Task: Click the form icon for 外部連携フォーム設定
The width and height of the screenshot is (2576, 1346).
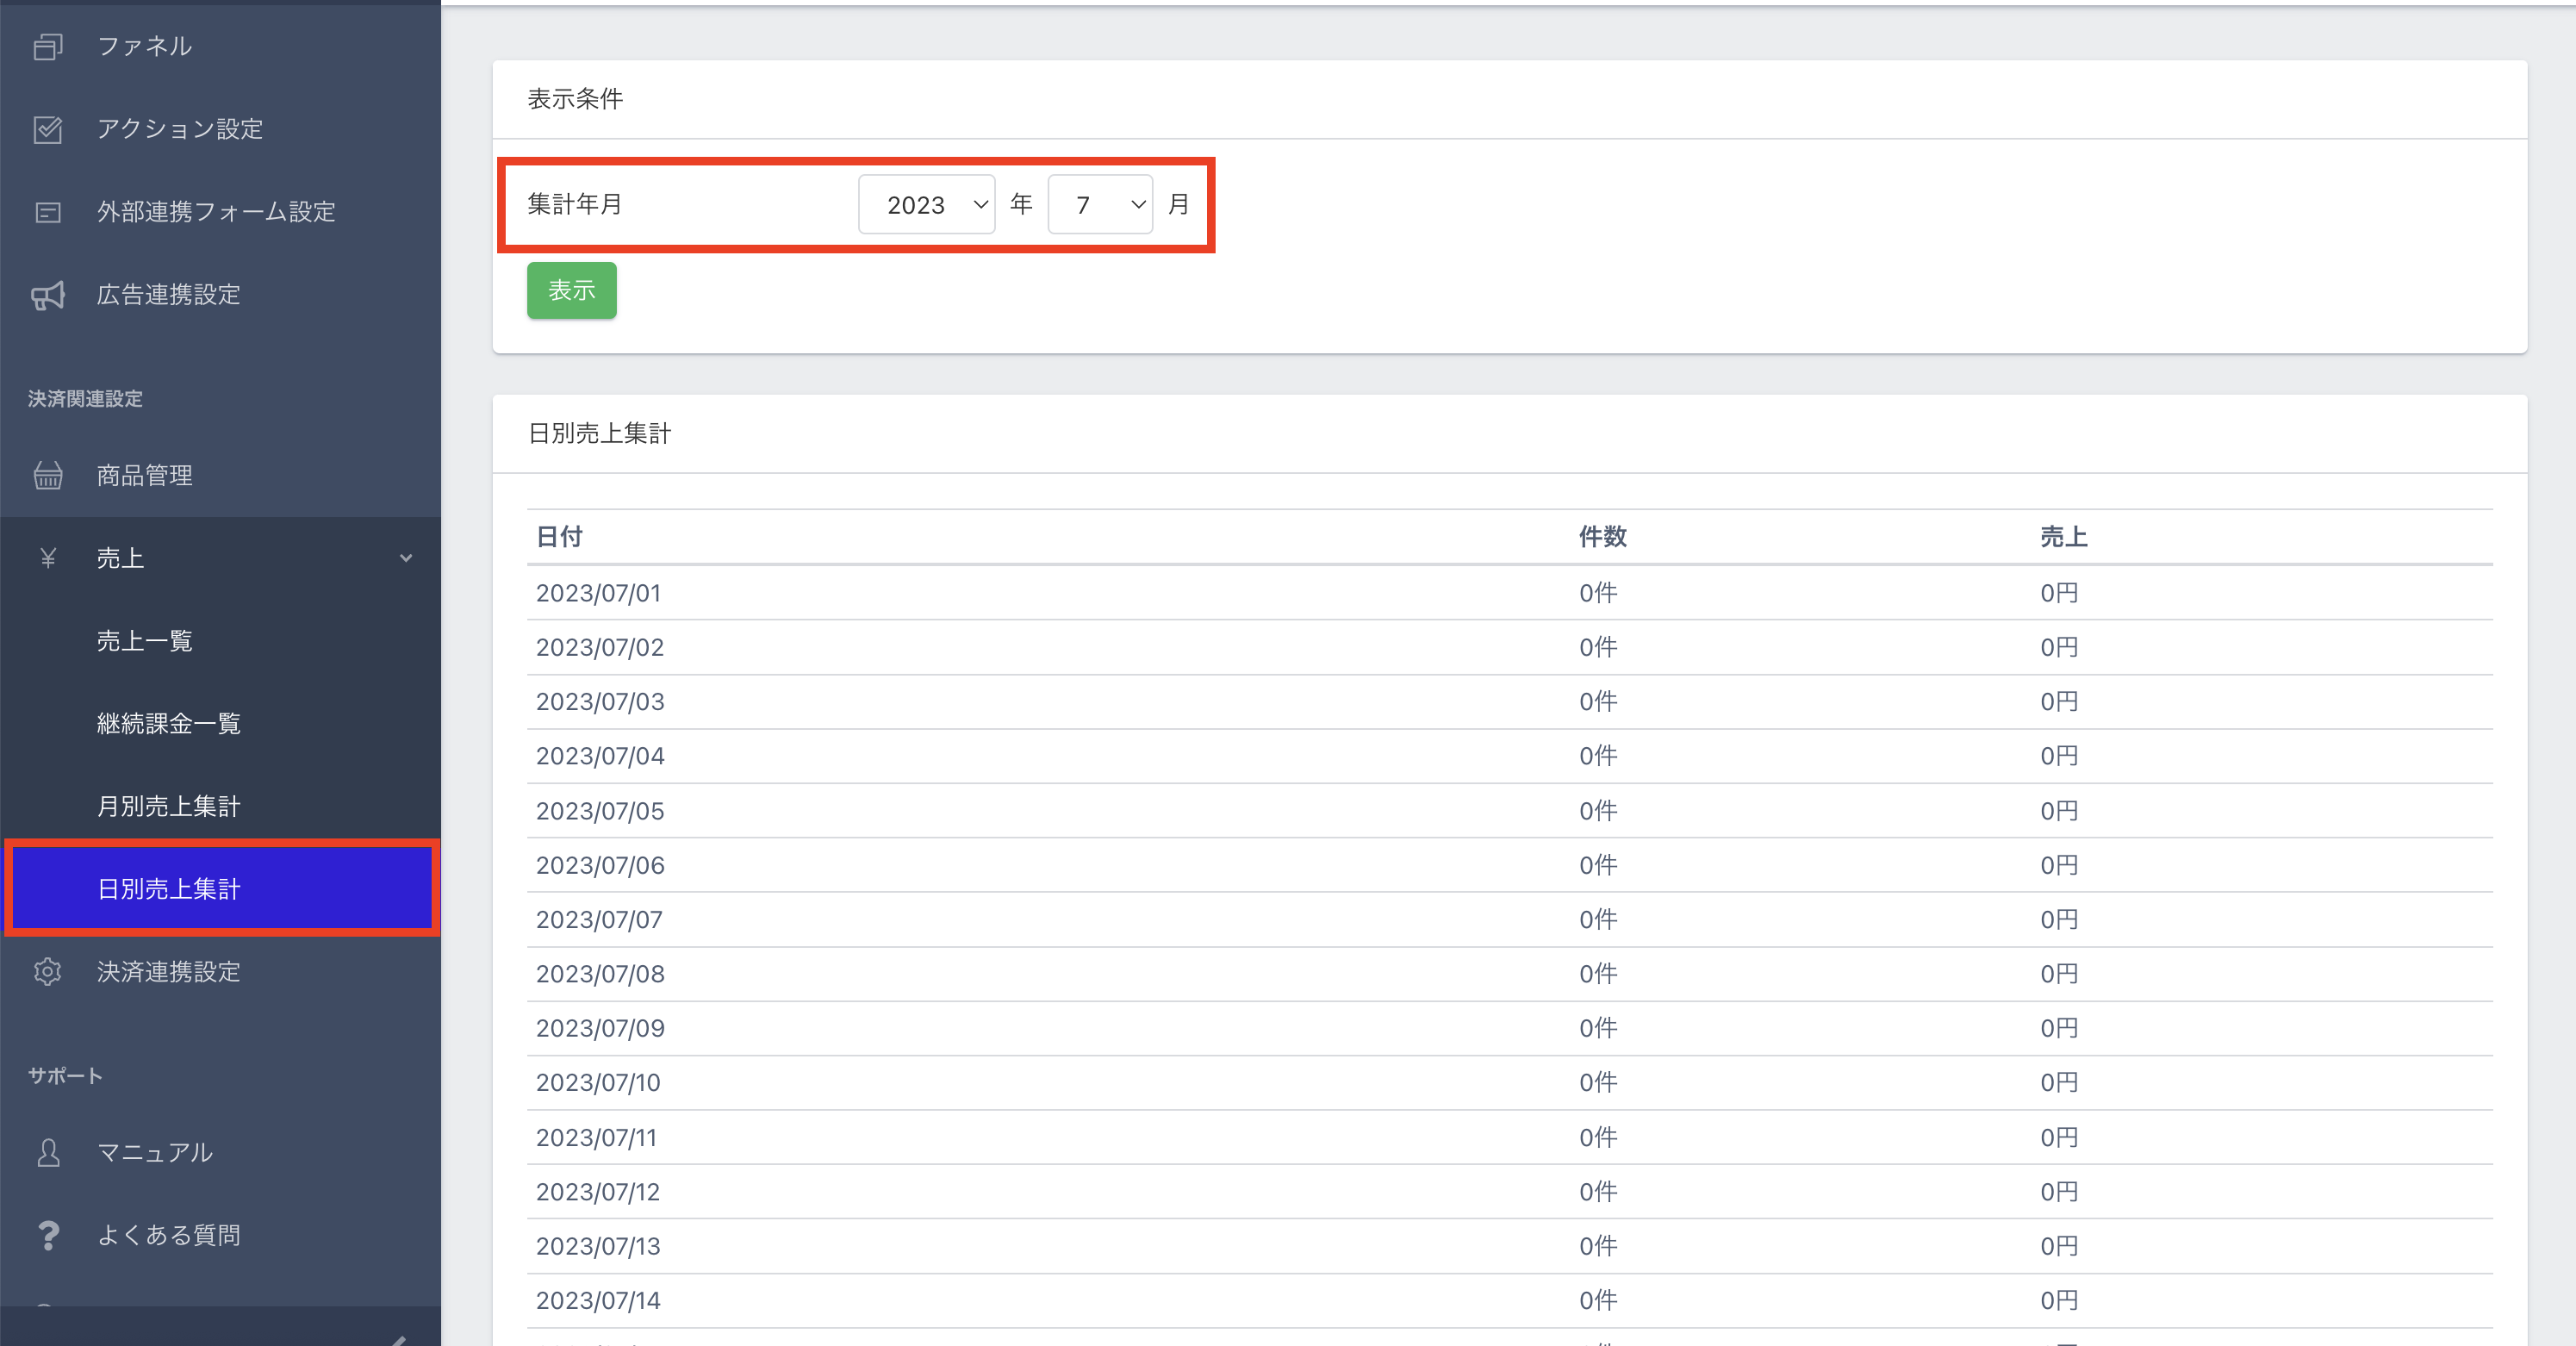Action: (47, 212)
